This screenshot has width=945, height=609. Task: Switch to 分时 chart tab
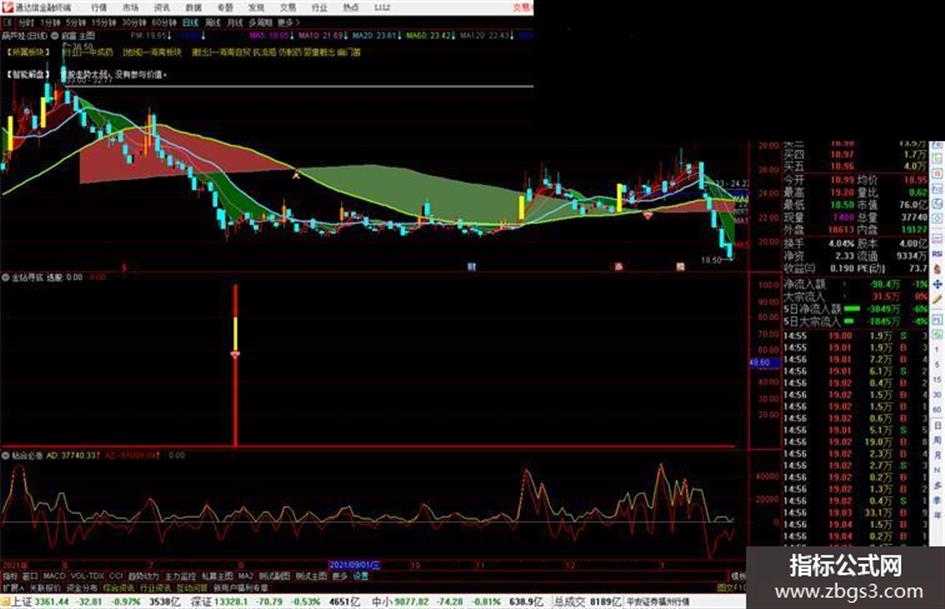pos(26,22)
